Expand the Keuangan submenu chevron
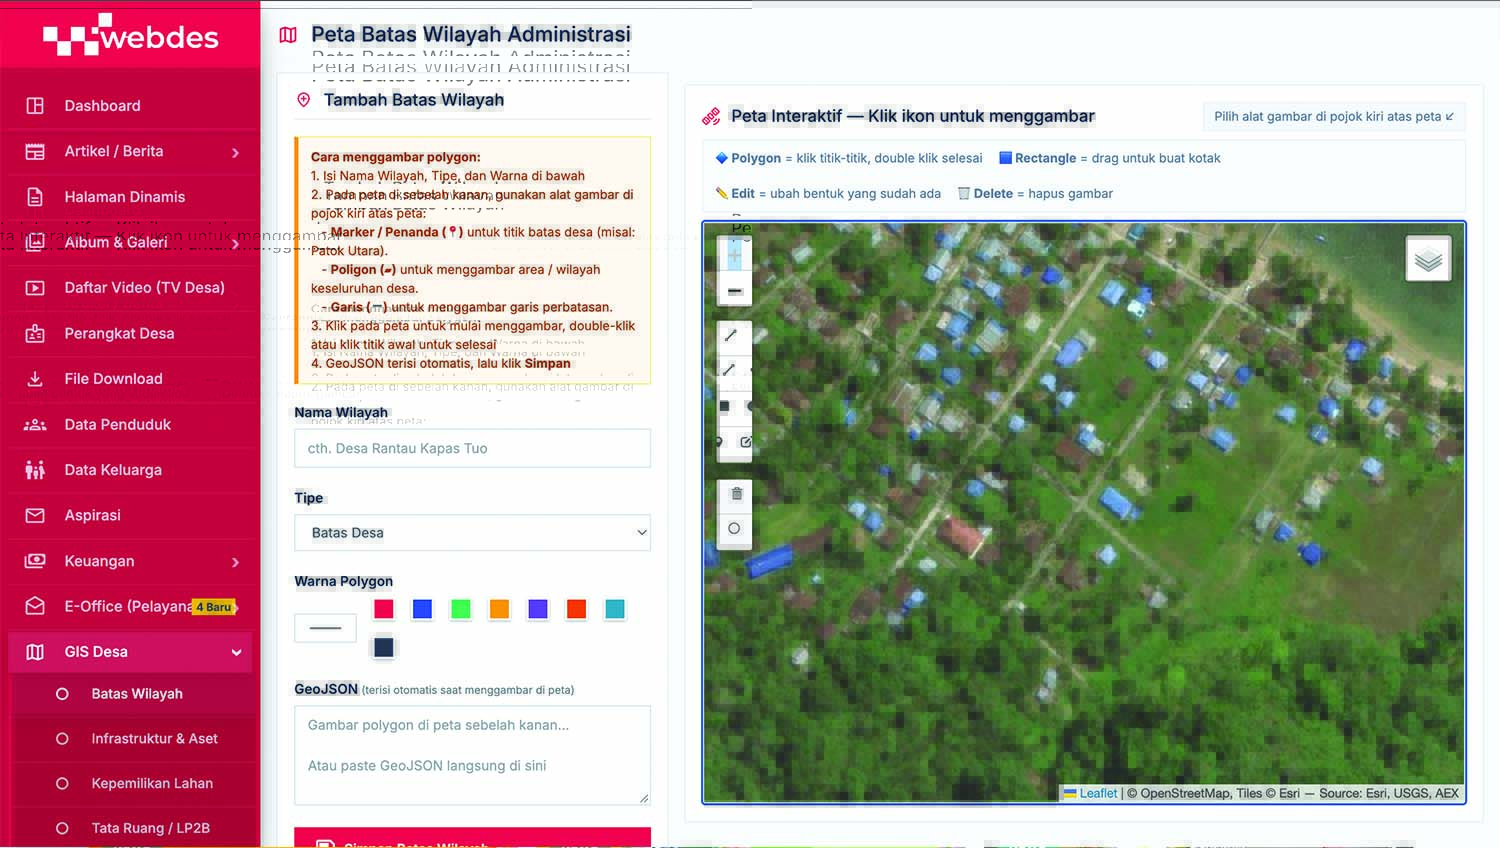Viewport: 1500px width, 848px height. pos(236,562)
